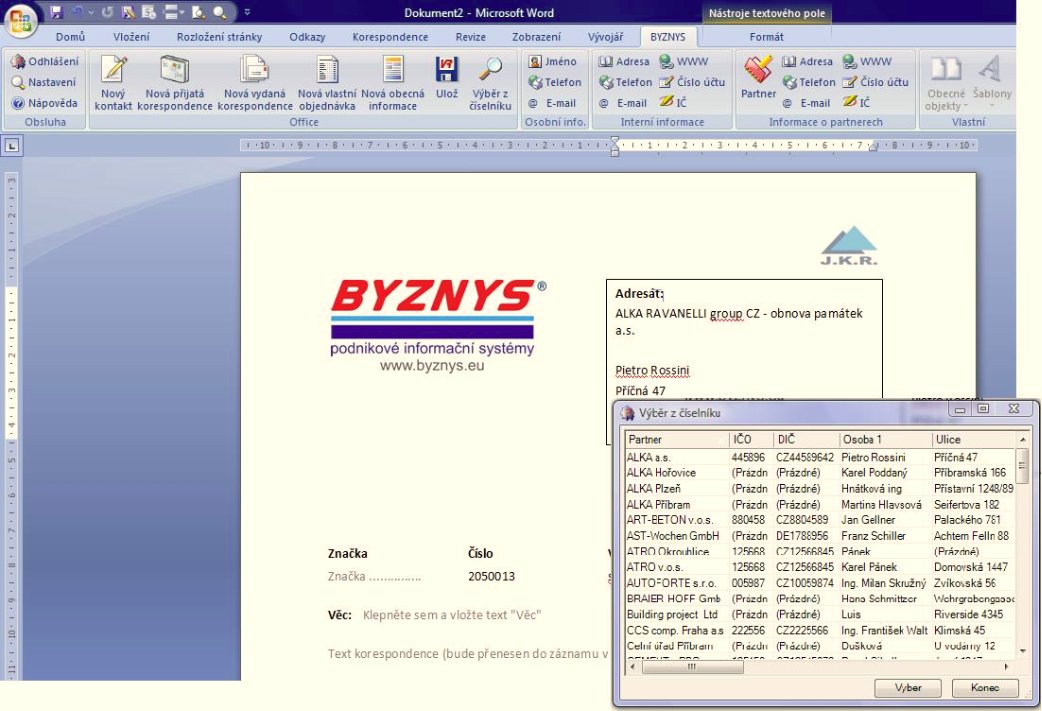The height and width of the screenshot is (711, 1042).
Task: Open Výběr z číselníku ribbon tool
Action: tap(490, 82)
